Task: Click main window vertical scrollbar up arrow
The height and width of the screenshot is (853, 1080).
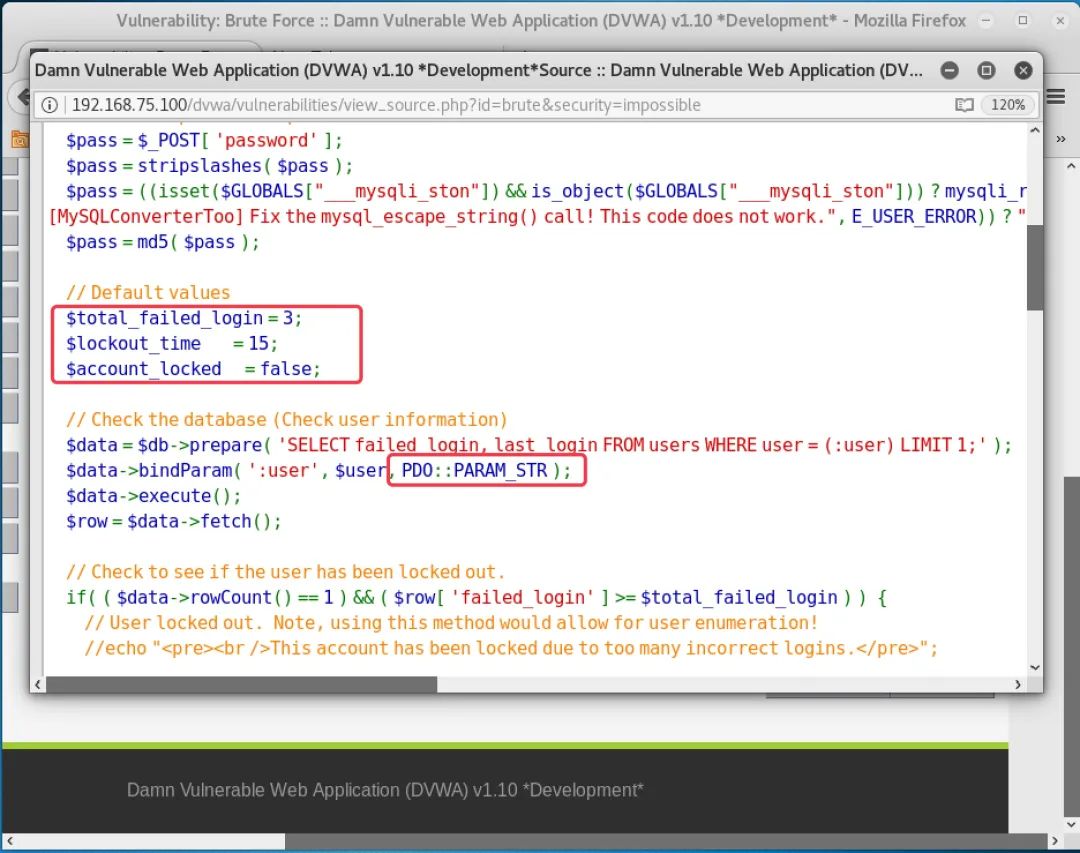Action: [1070, 166]
